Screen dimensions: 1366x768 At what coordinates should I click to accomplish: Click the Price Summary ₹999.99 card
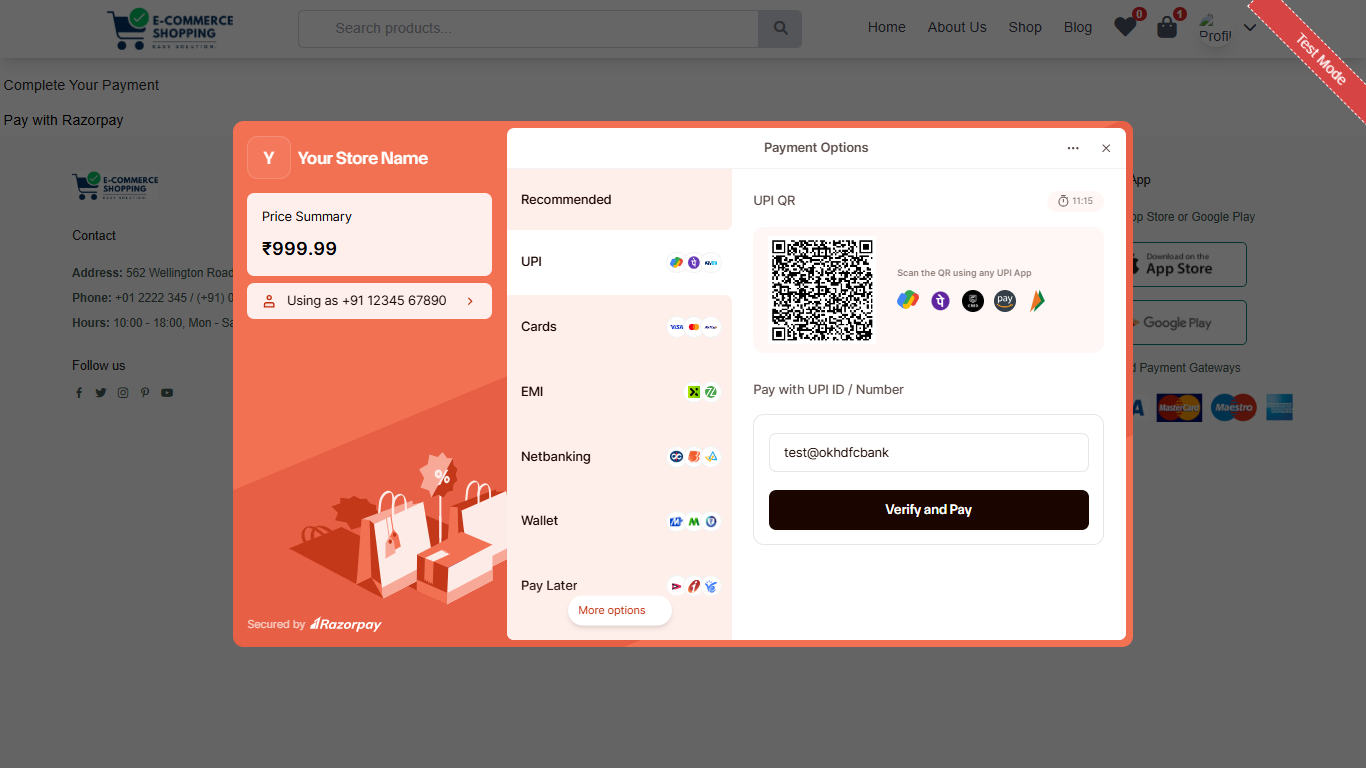[x=369, y=234]
